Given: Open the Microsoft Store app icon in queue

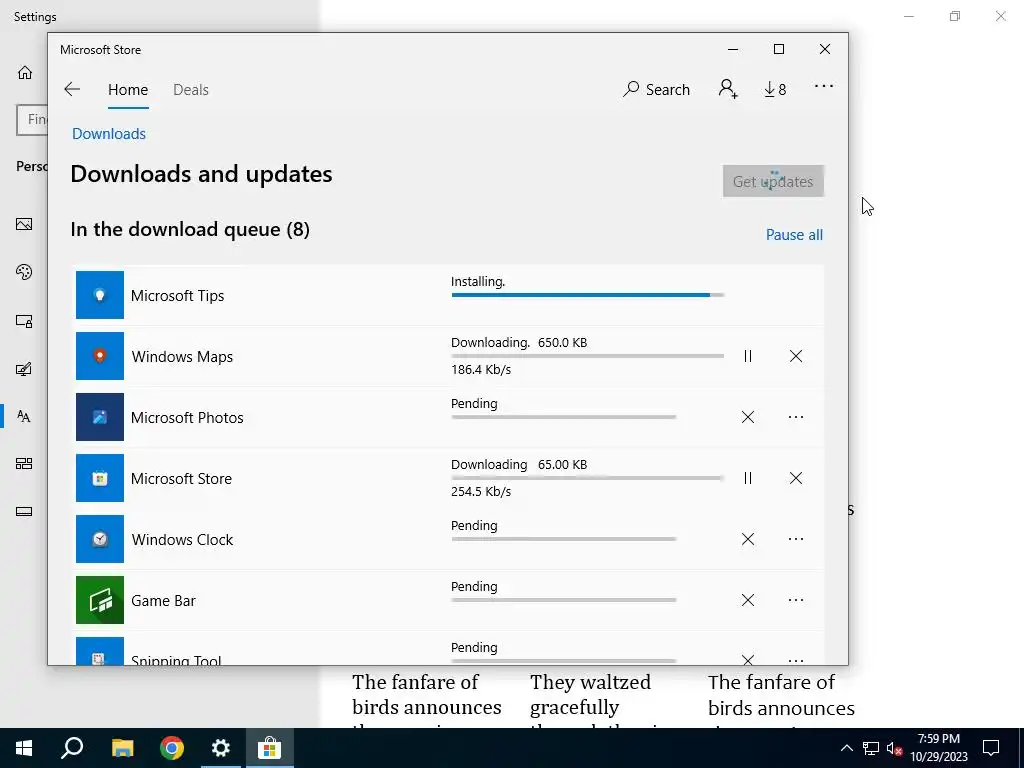Looking at the screenshot, I should [100, 478].
